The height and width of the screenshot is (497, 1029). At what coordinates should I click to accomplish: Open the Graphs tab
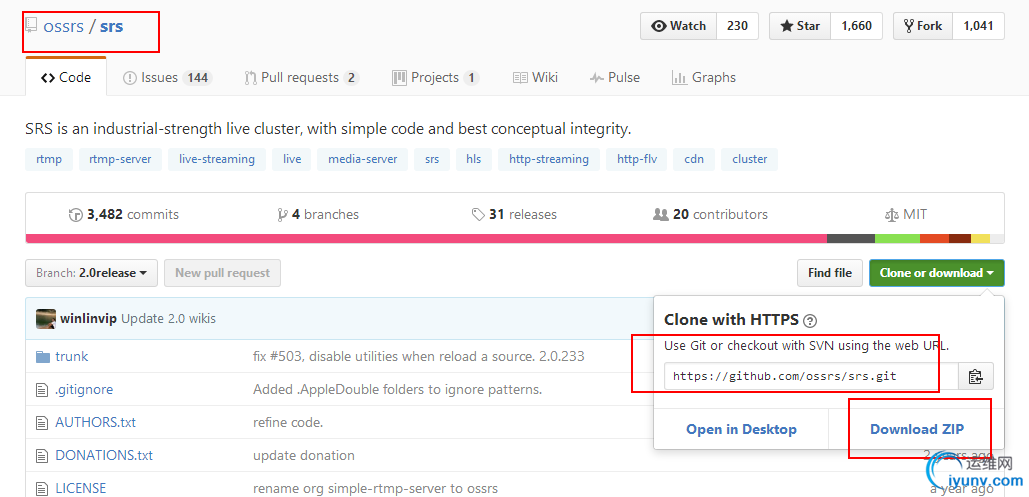pos(704,77)
